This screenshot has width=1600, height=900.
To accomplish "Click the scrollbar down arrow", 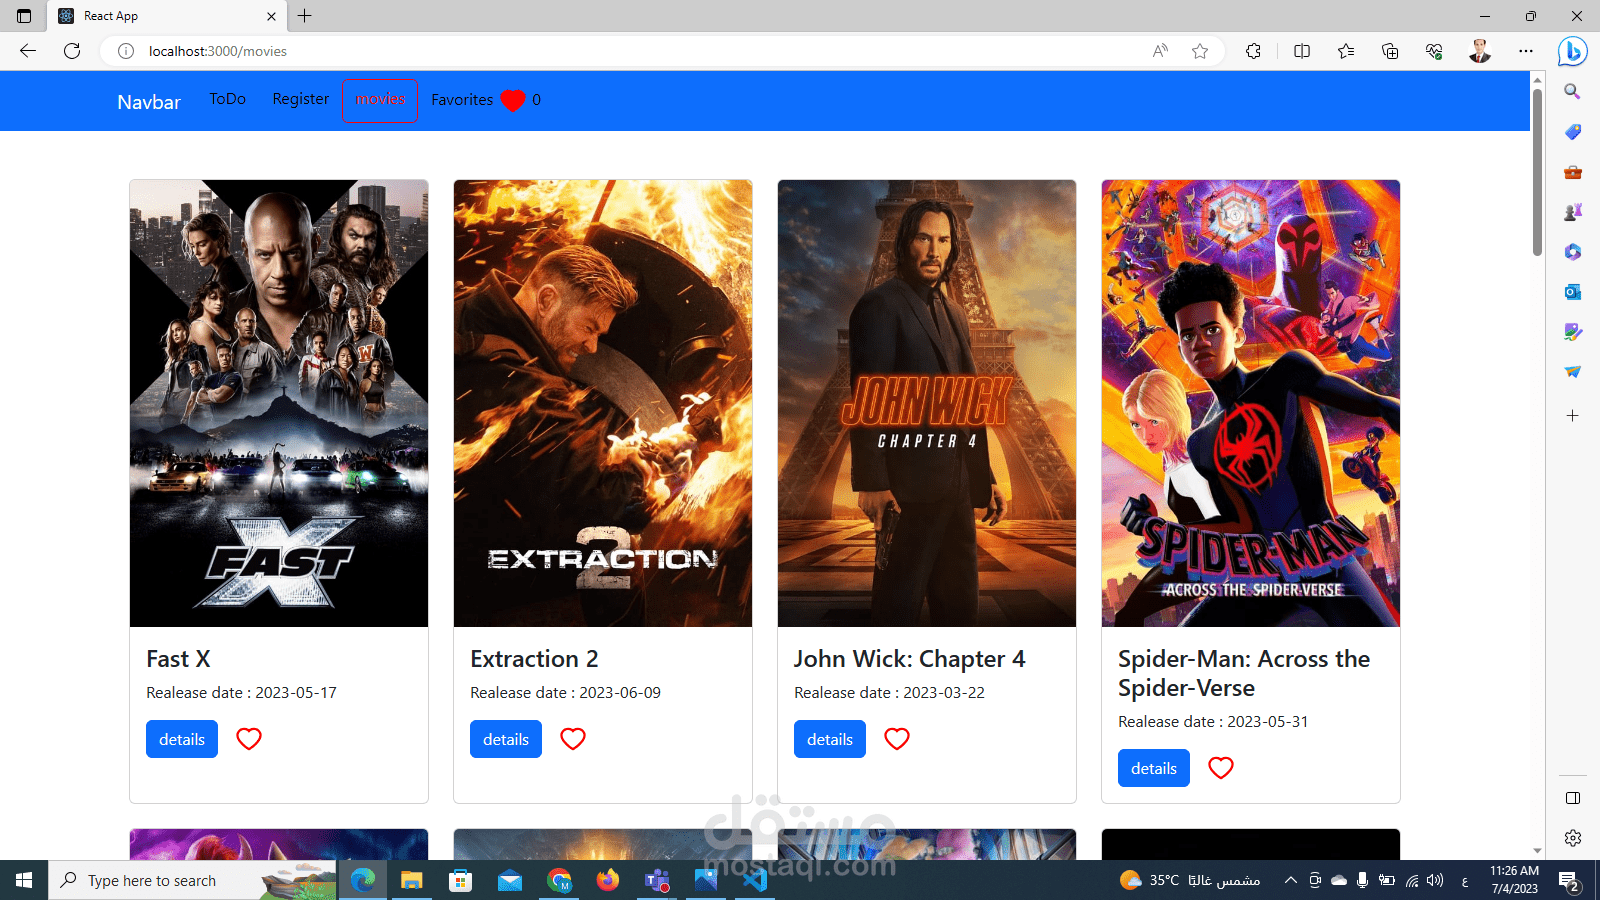I will 1537,851.
